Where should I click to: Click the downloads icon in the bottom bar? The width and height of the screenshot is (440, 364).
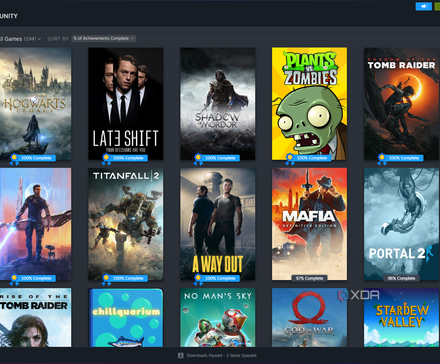(181, 356)
